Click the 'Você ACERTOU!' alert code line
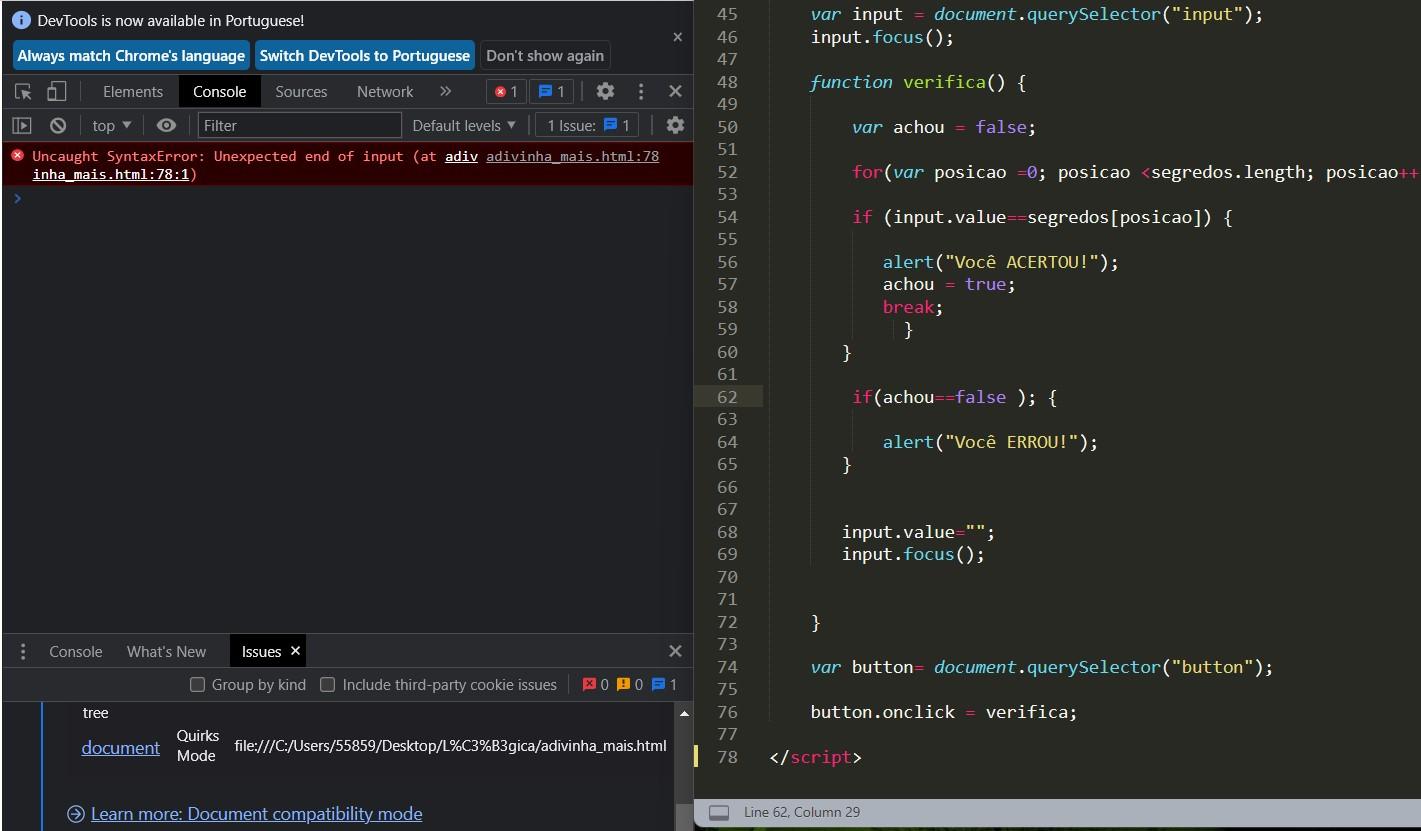This screenshot has width=1421, height=831. point(1000,262)
